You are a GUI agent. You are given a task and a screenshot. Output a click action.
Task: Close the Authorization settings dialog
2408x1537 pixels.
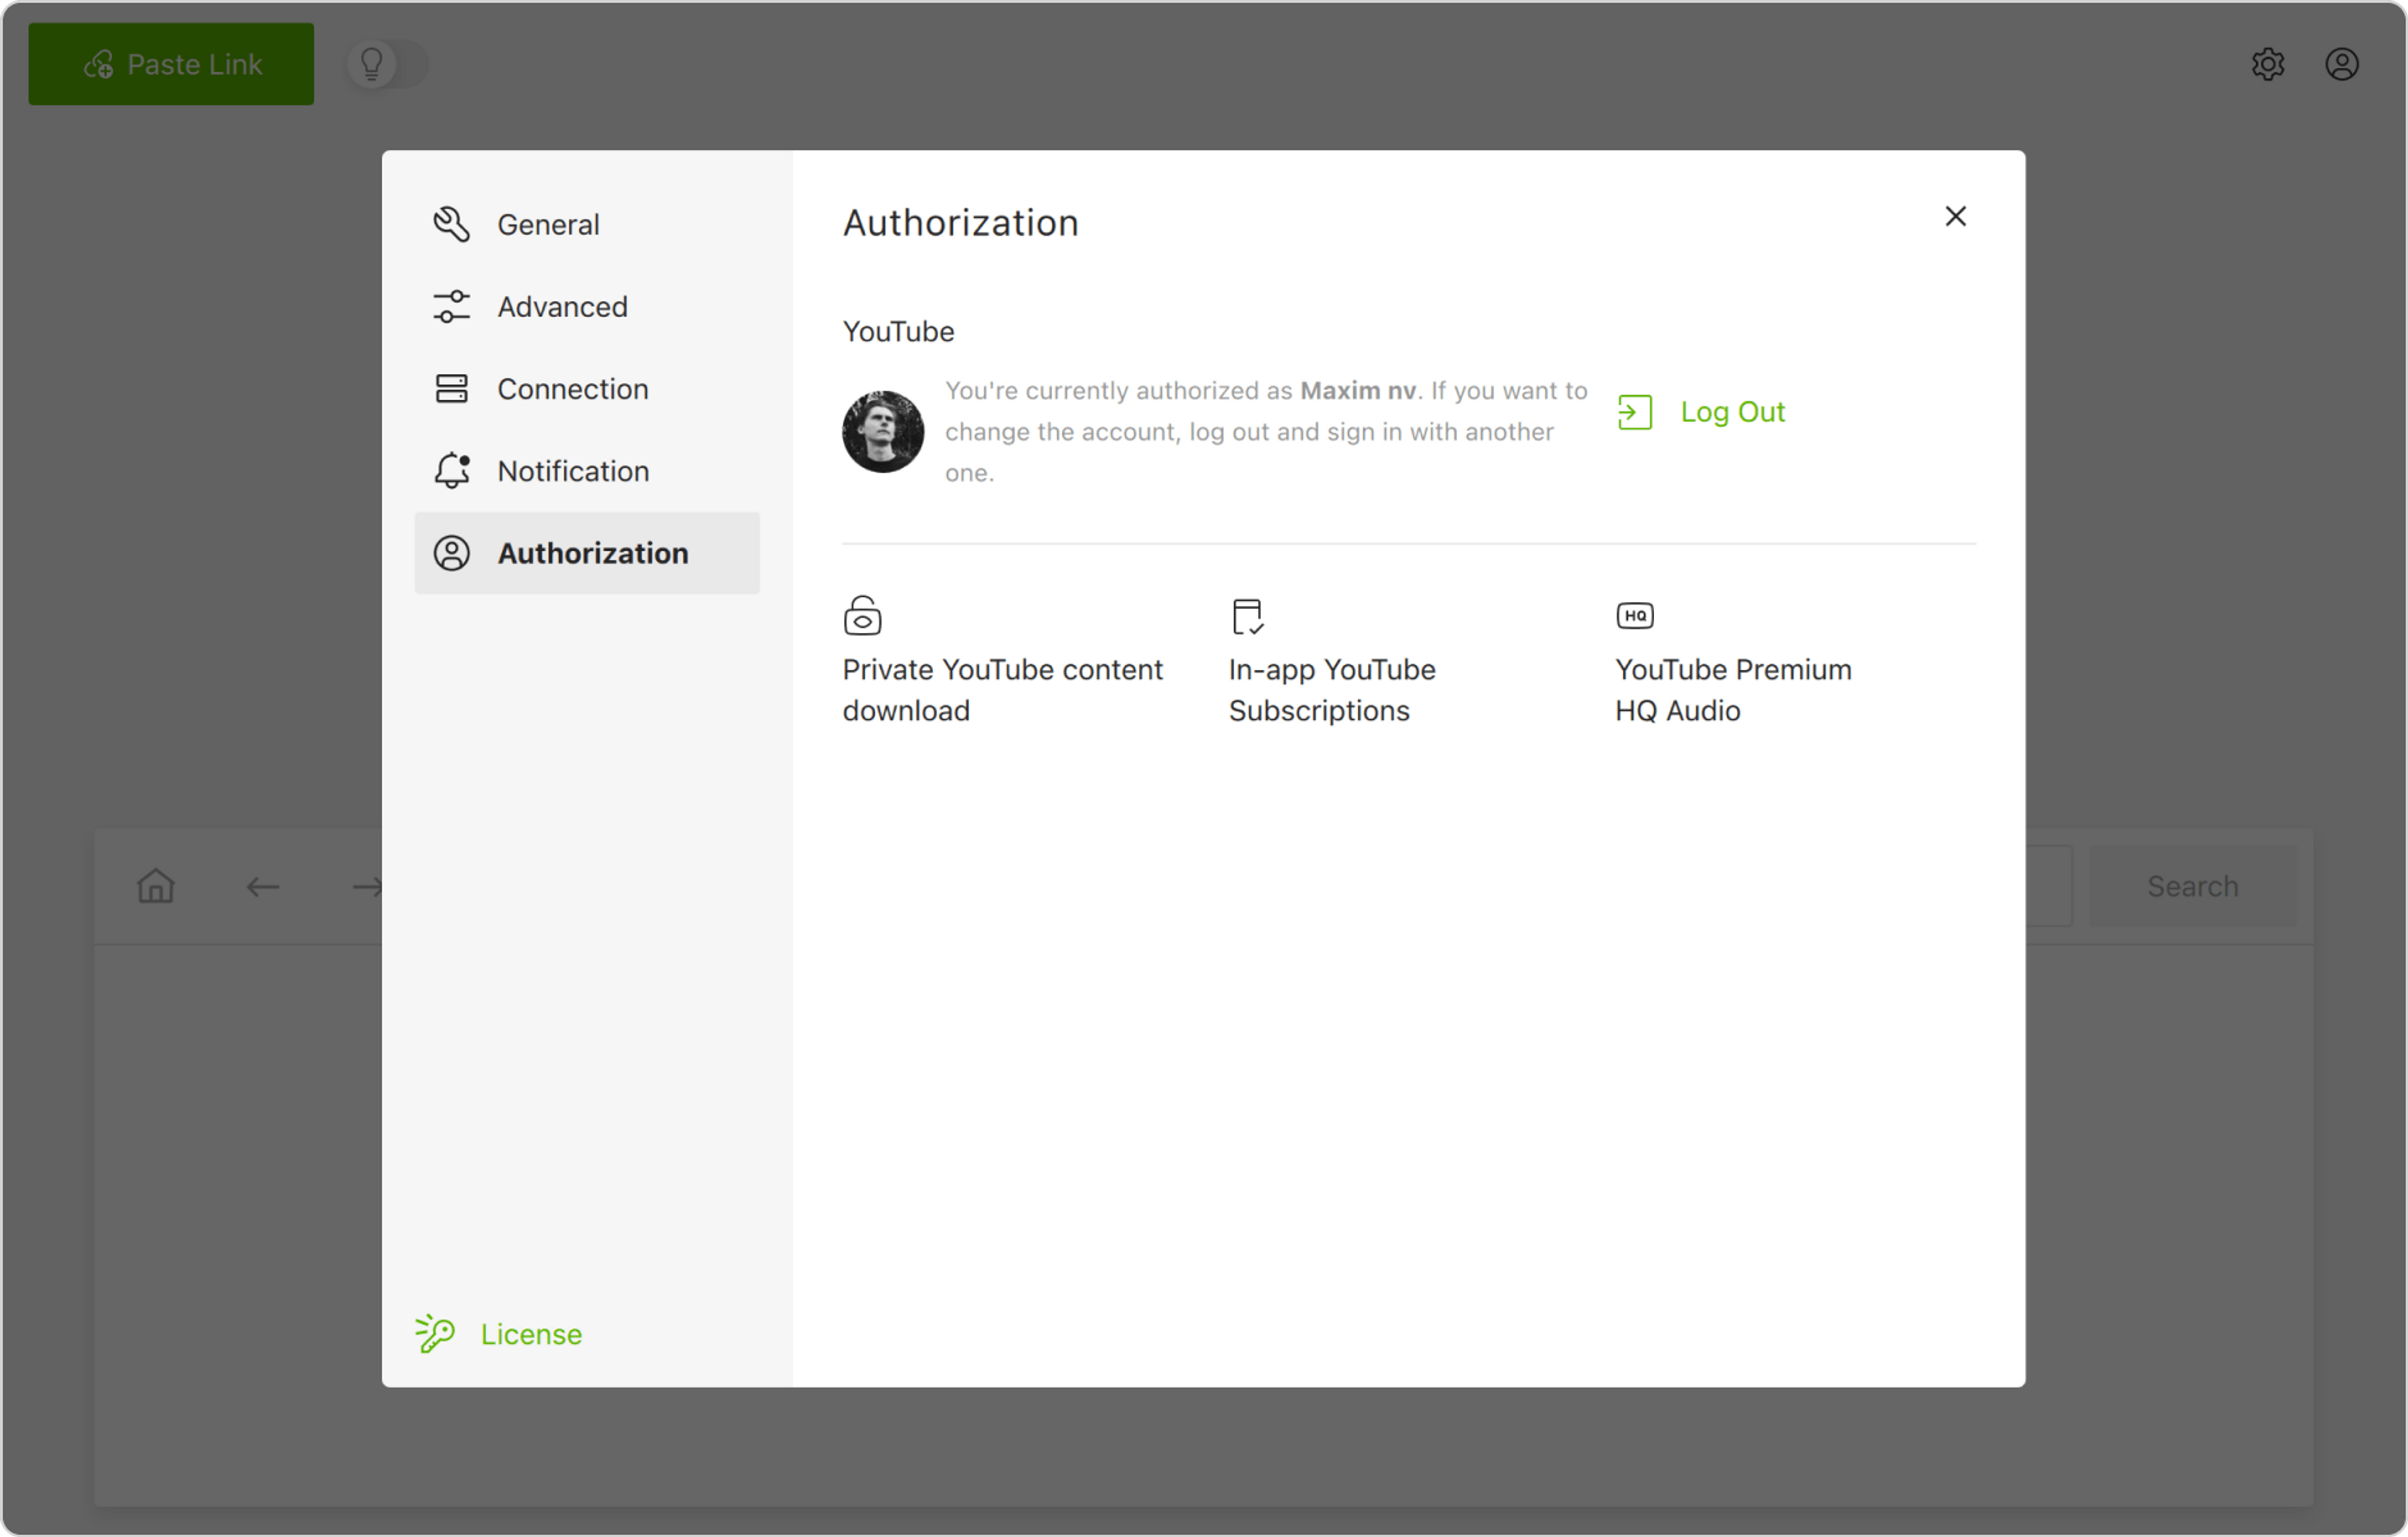pyautogui.click(x=1955, y=216)
